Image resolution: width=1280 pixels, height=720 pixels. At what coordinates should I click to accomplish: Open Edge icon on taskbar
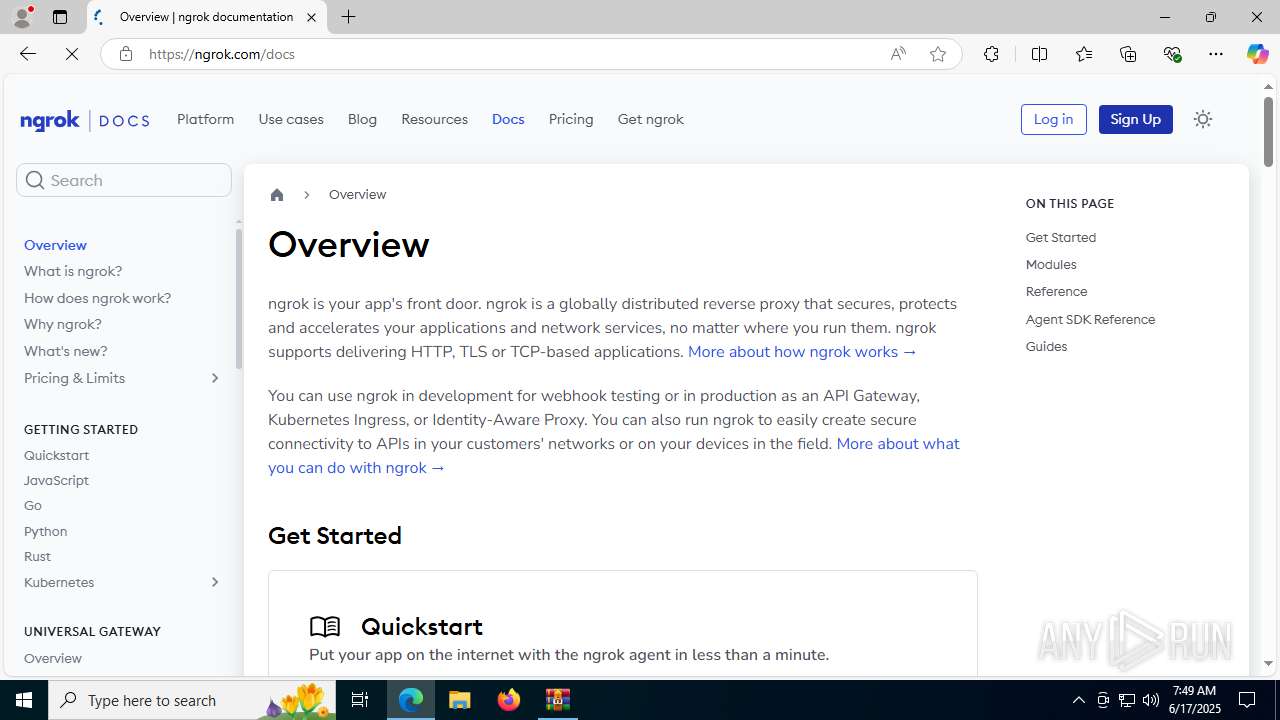pos(411,700)
